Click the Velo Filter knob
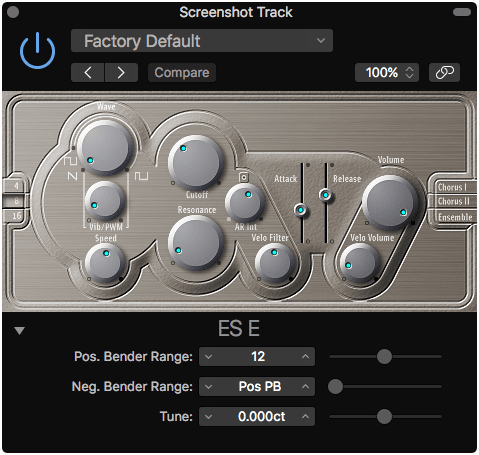The height and width of the screenshot is (455, 479). click(x=275, y=263)
